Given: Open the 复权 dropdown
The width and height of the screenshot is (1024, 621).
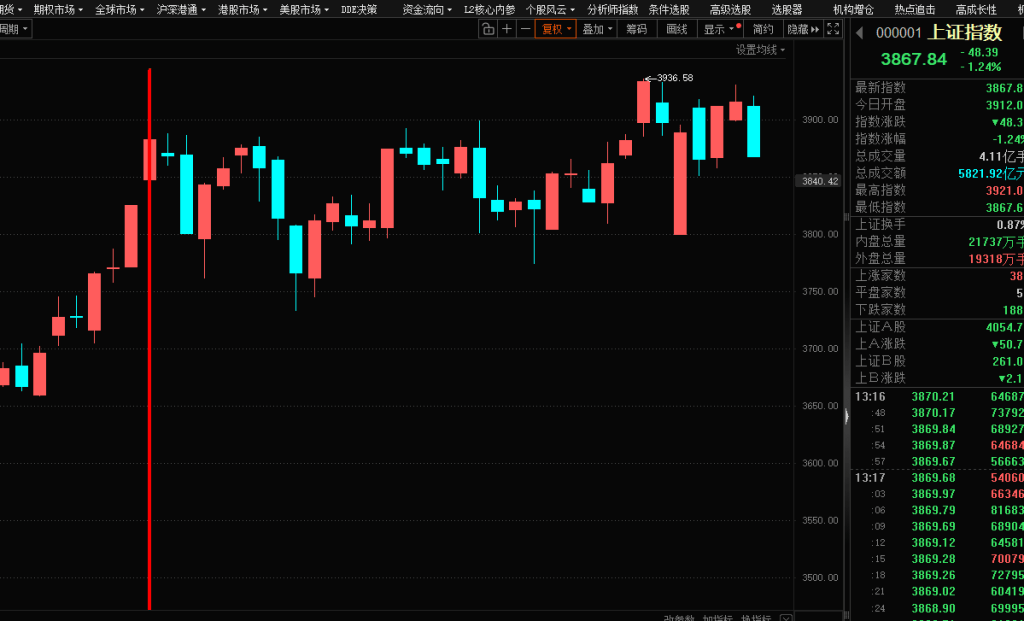Looking at the screenshot, I should pyautogui.click(x=556, y=29).
